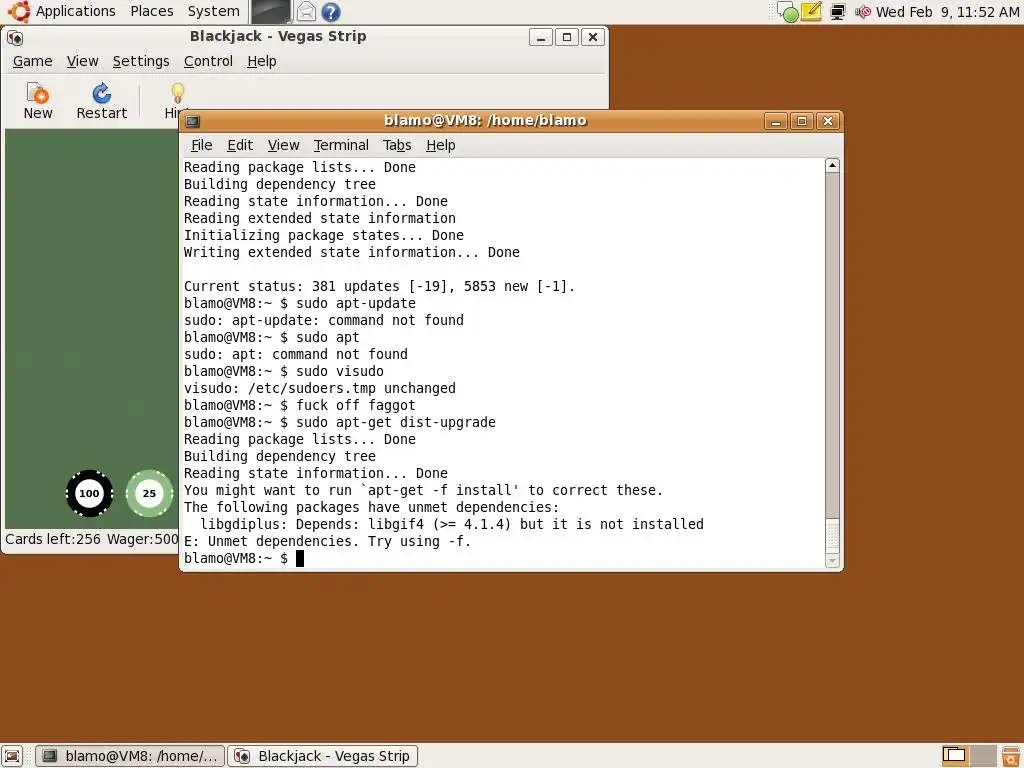Viewport: 1024px width, 768px height.
Task: Open the Places menu in top panel
Action: point(152,11)
